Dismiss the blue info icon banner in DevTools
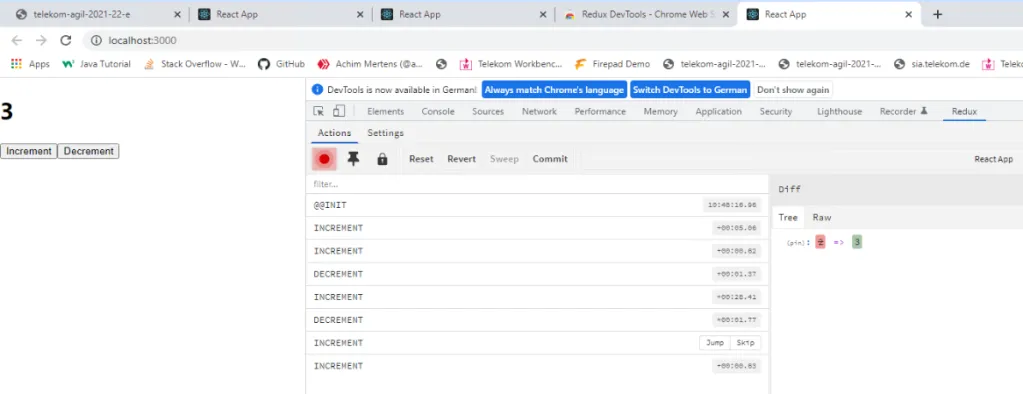 (x=318, y=89)
